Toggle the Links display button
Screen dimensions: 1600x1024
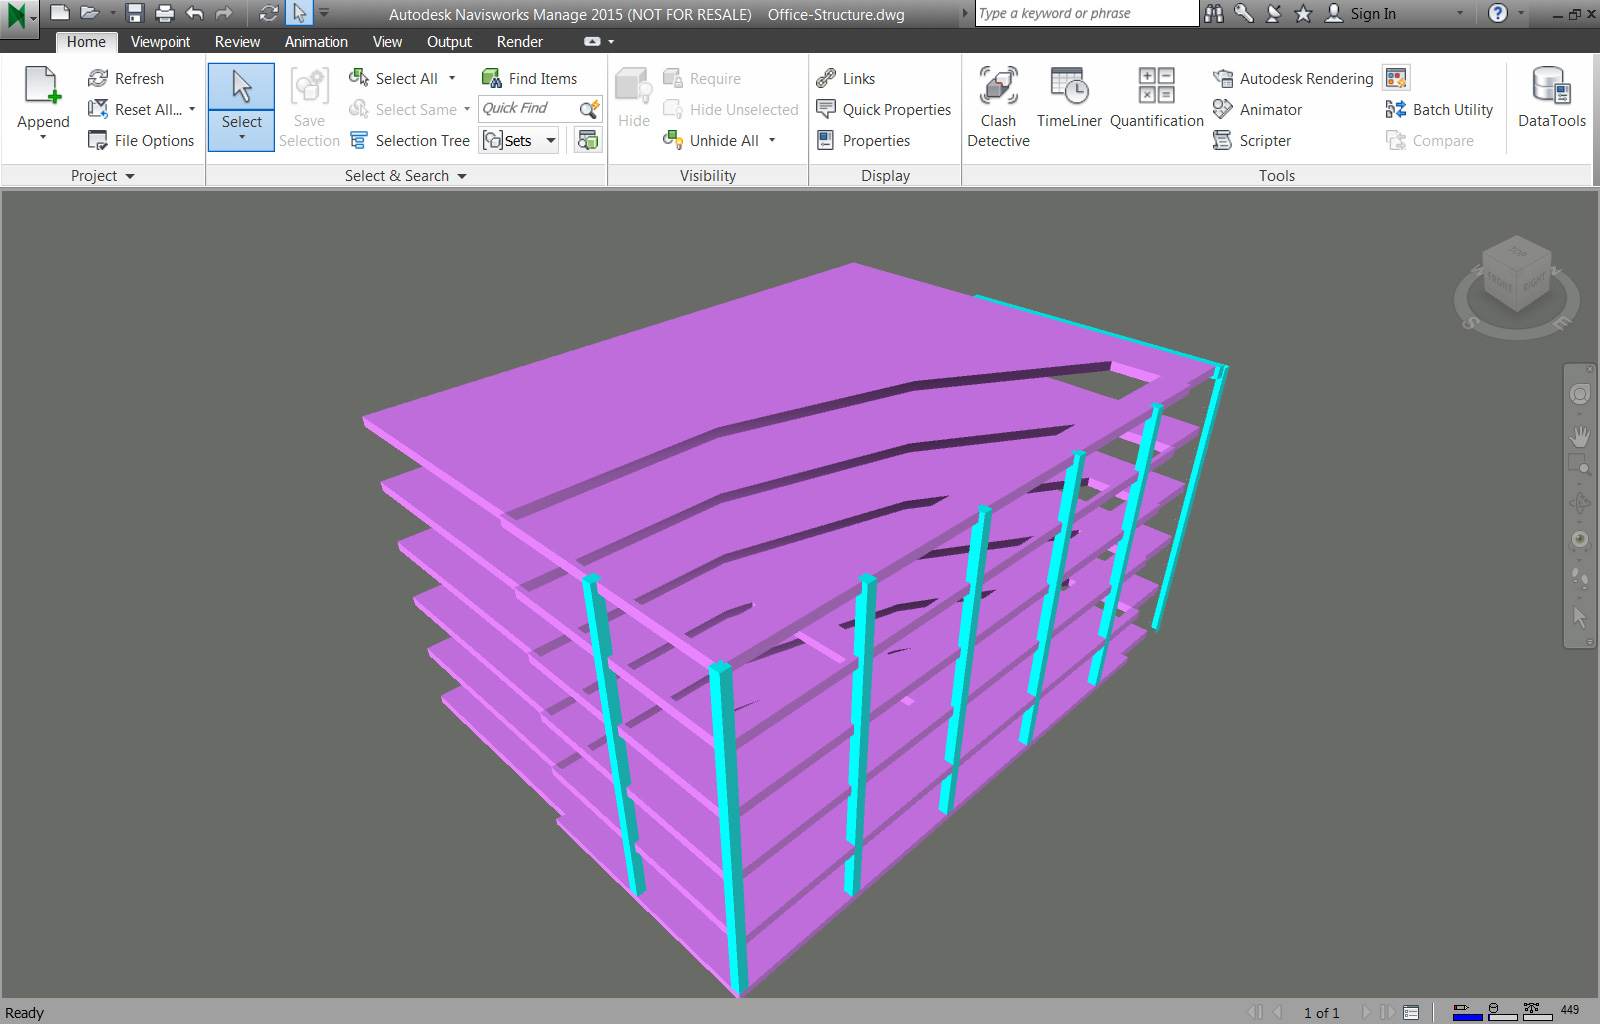click(x=846, y=78)
